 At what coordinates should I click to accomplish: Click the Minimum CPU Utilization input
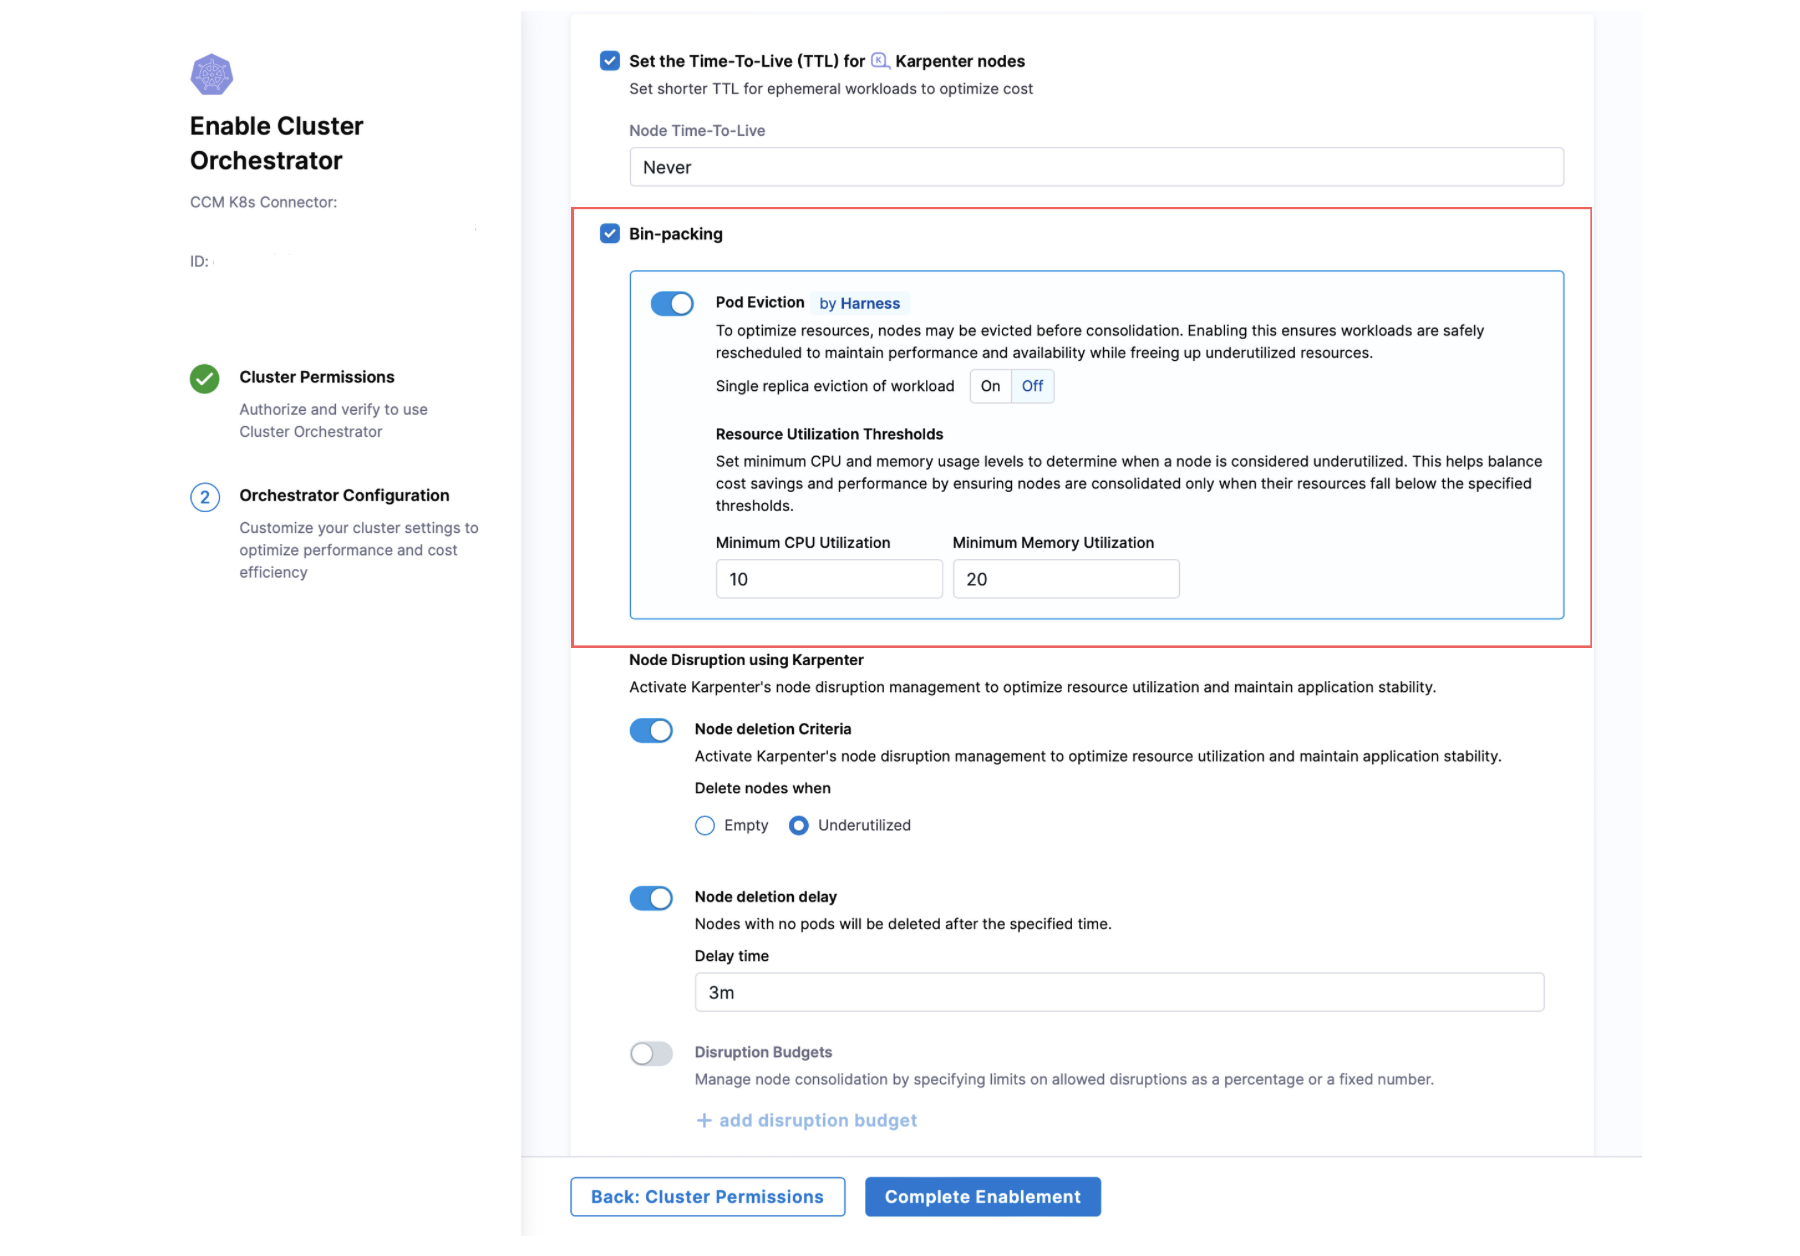(829, 579)
